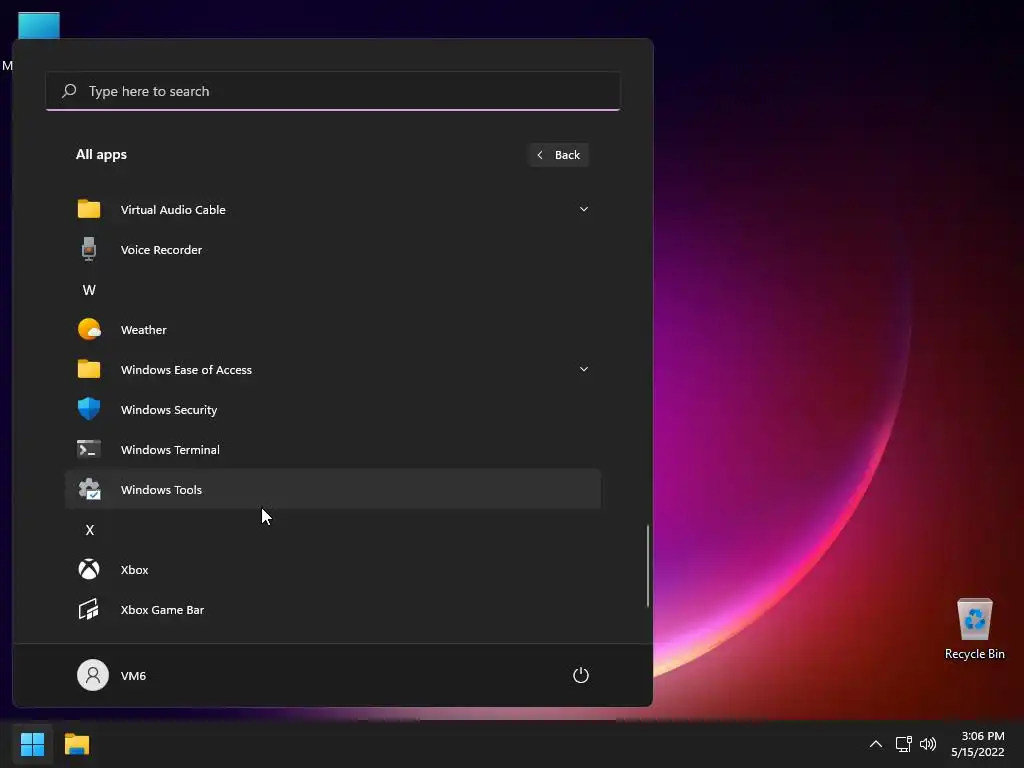Click the Recycle Bin label on desktop

pyautogui.click(x=974, y=654)
